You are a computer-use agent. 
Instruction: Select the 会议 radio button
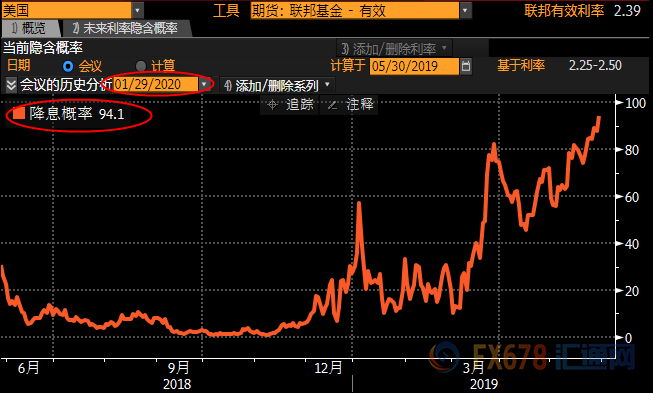click(68, 66)
